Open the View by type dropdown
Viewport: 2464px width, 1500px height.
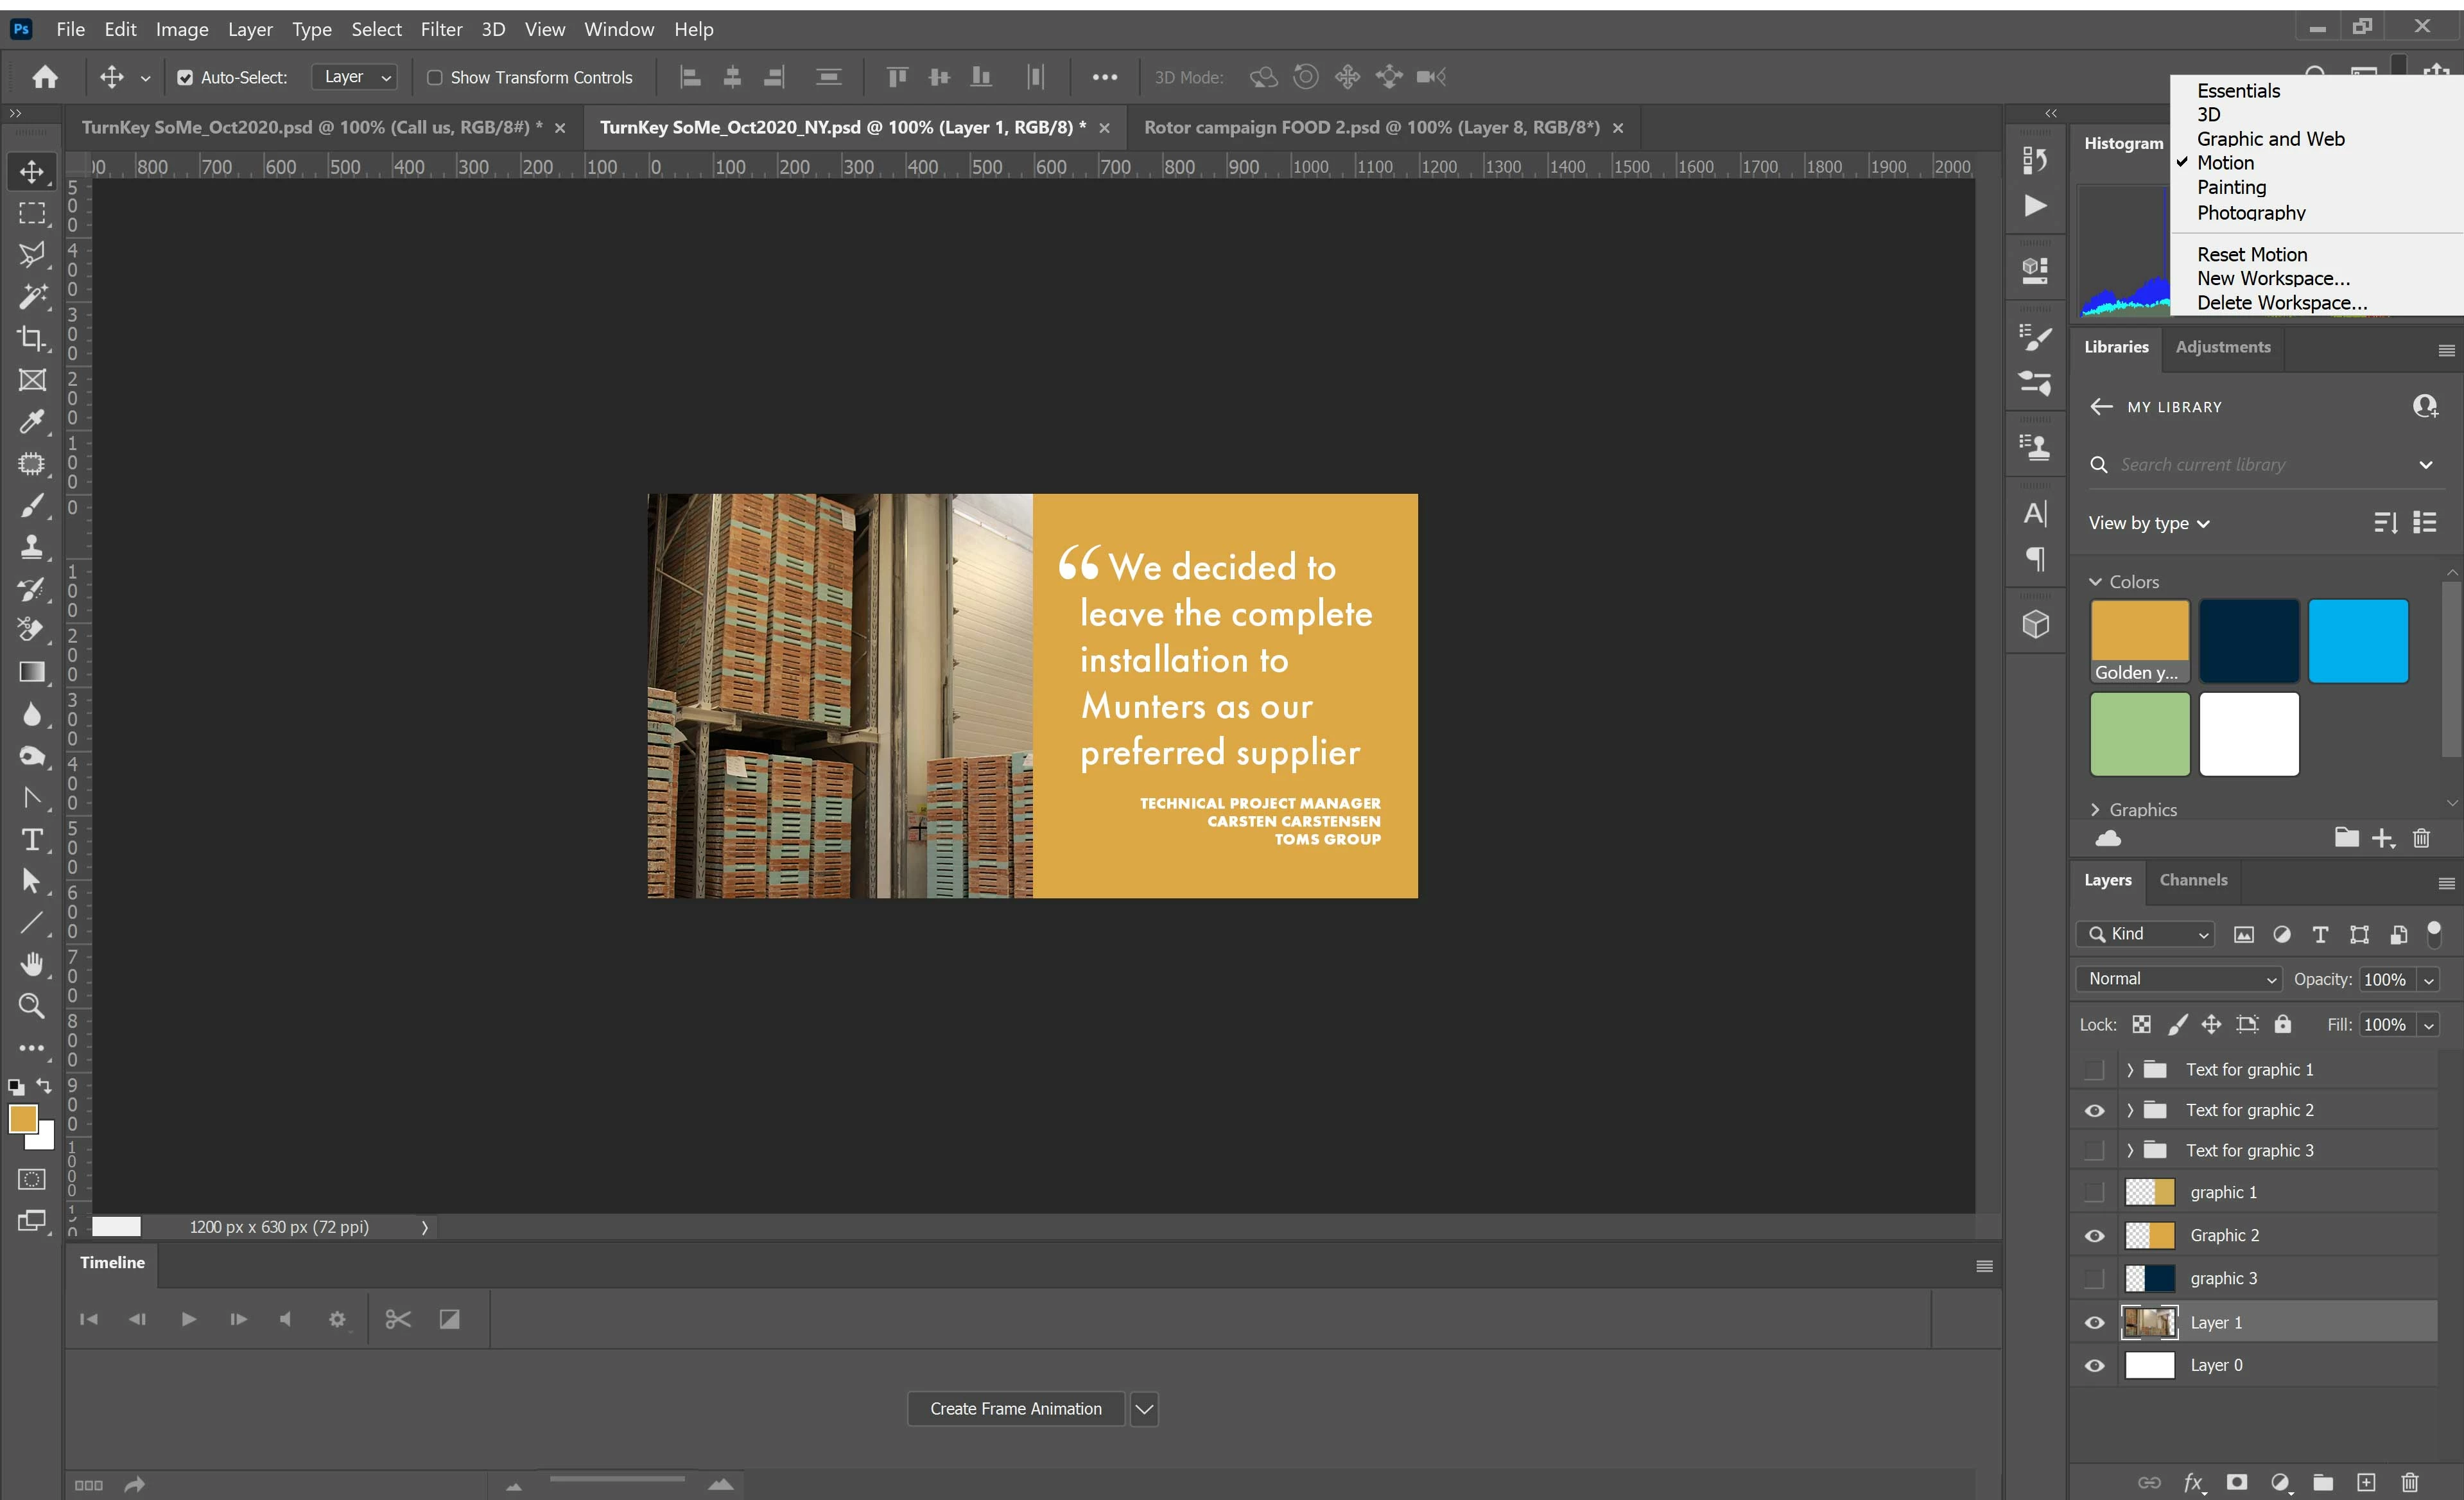click(x=2149, y=523)
